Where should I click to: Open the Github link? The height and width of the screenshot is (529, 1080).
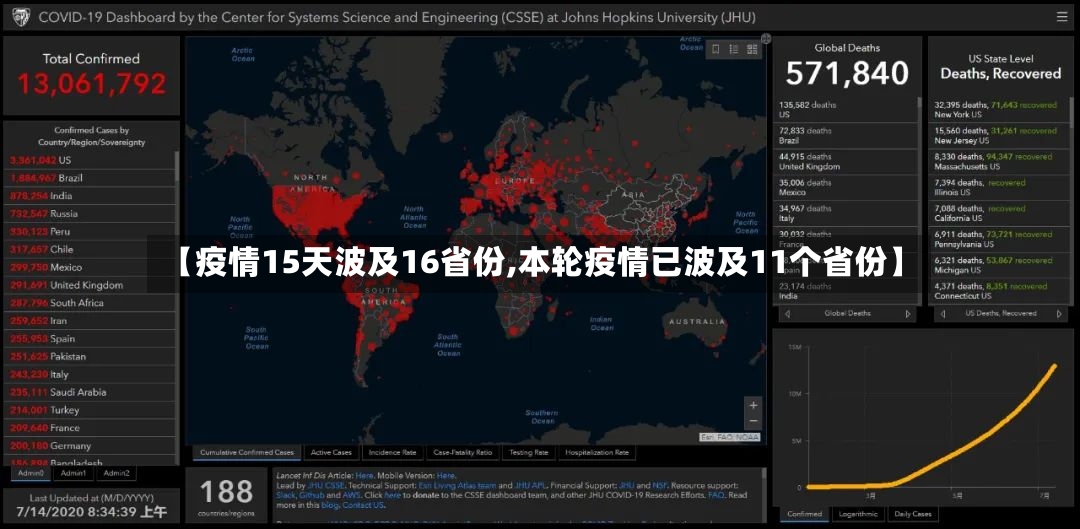tap(311, 495)
